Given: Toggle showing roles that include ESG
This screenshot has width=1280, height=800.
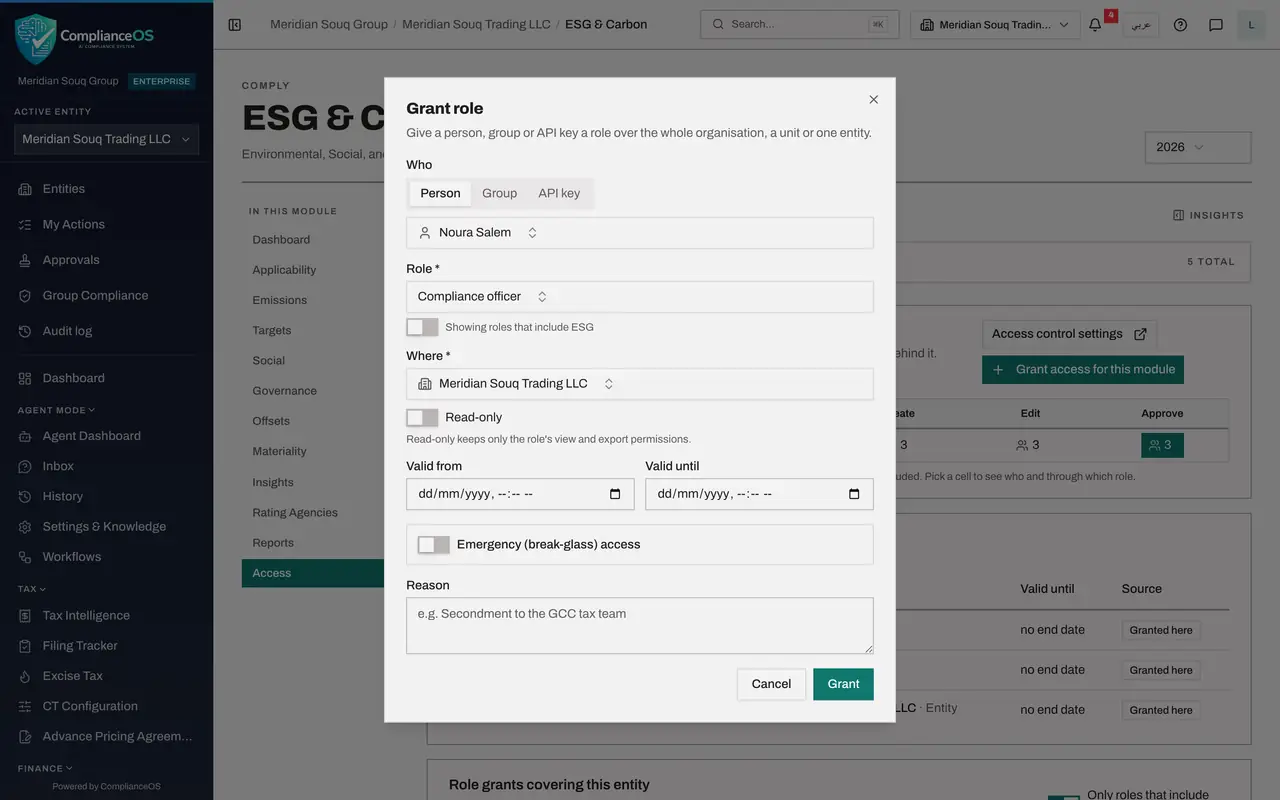Looking at the screenshot, I should (422, 327).
